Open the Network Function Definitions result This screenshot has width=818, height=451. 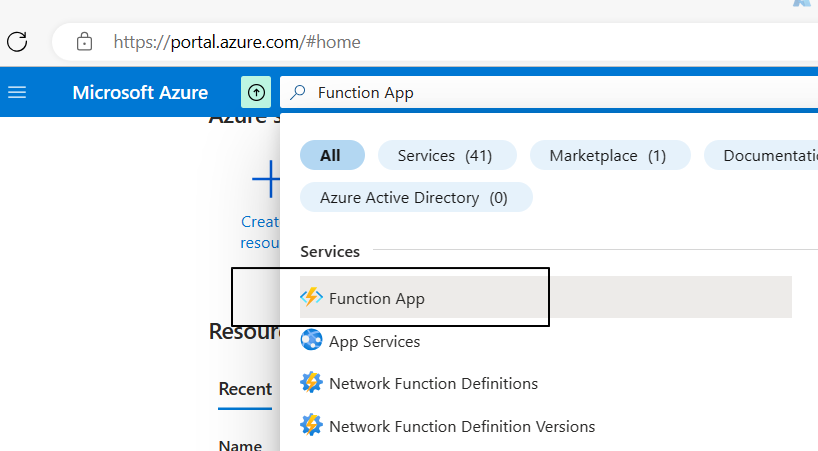tap(433, 384)
